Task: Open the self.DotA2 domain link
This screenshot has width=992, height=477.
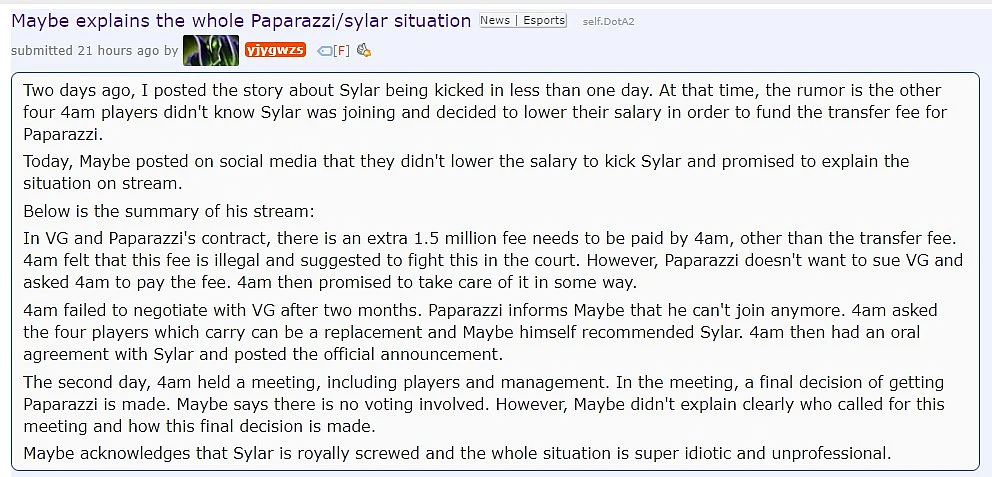Action: coord(608,22)
